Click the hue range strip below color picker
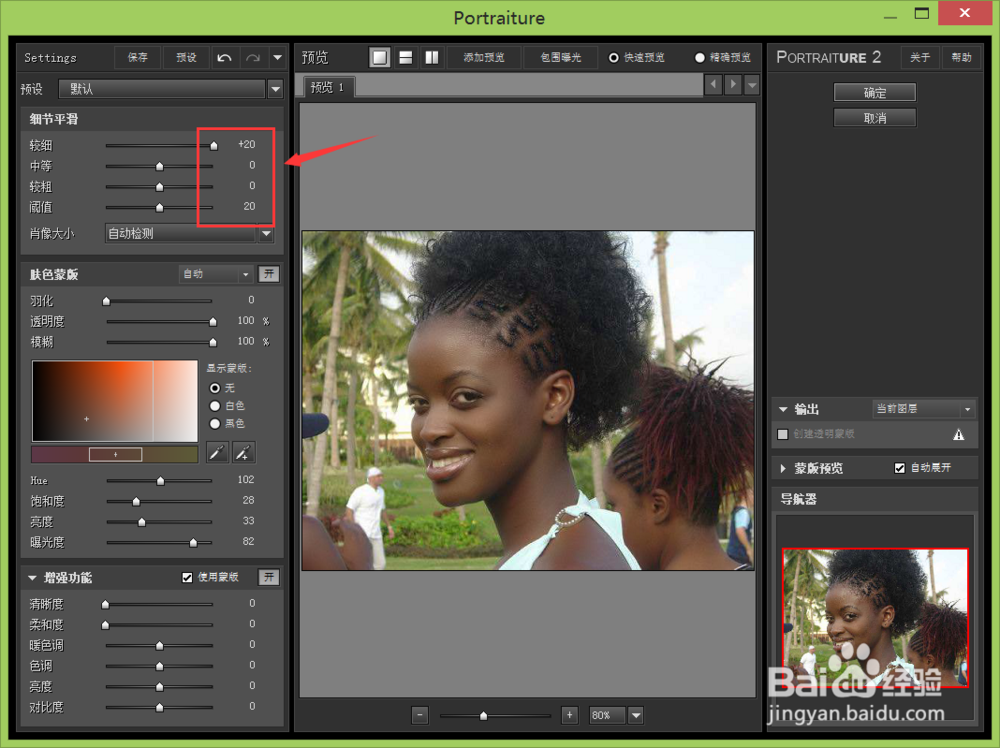Screen dimensions: 1000x748 click(x=115, y=455)
